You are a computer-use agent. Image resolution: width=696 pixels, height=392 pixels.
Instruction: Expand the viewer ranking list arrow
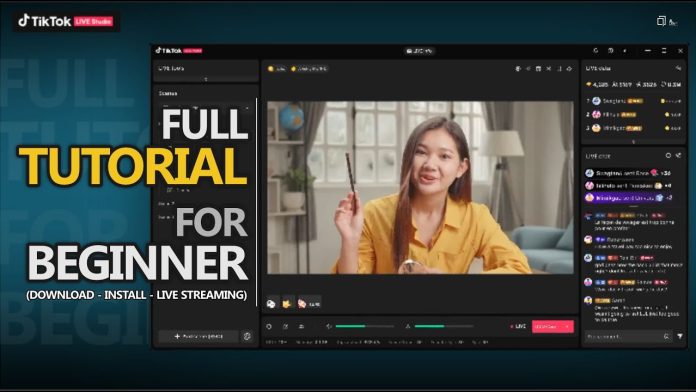coord(633,142)
